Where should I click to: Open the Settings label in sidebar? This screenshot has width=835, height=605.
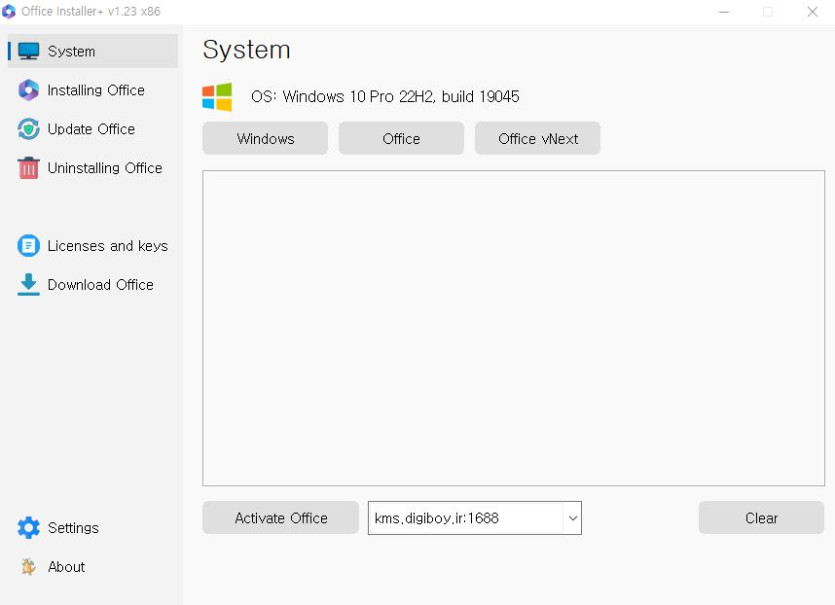click(x=73, y=528)
